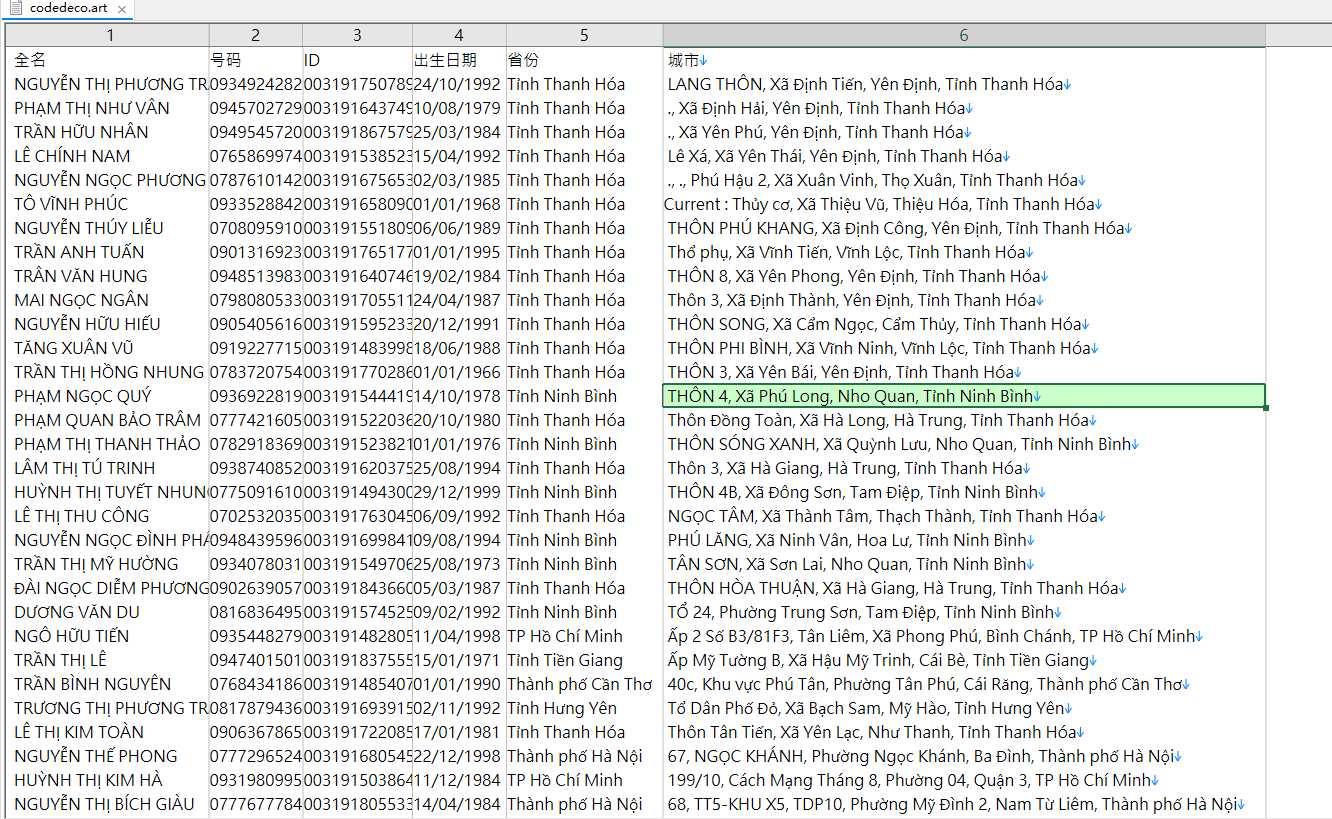Image resolution: width=1332 pixels, height=819 pixels.
Task: Select the name NGUYỄN THÚY LIỄU
Action: click(89, 228)
